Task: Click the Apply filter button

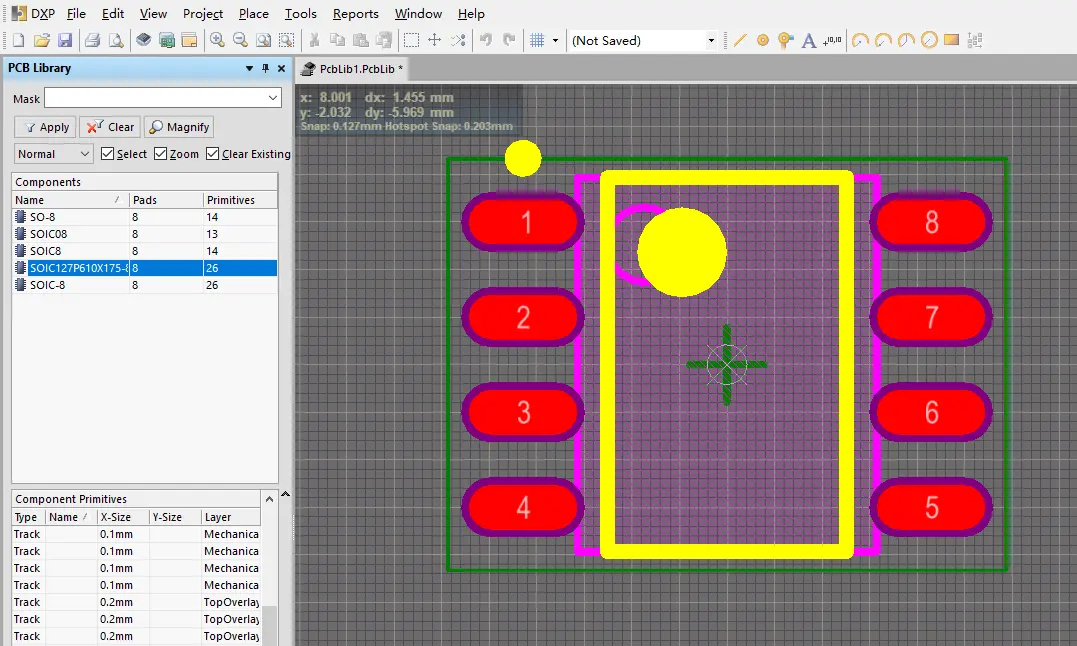Action: pyautogui.click(x=45, y=127)
